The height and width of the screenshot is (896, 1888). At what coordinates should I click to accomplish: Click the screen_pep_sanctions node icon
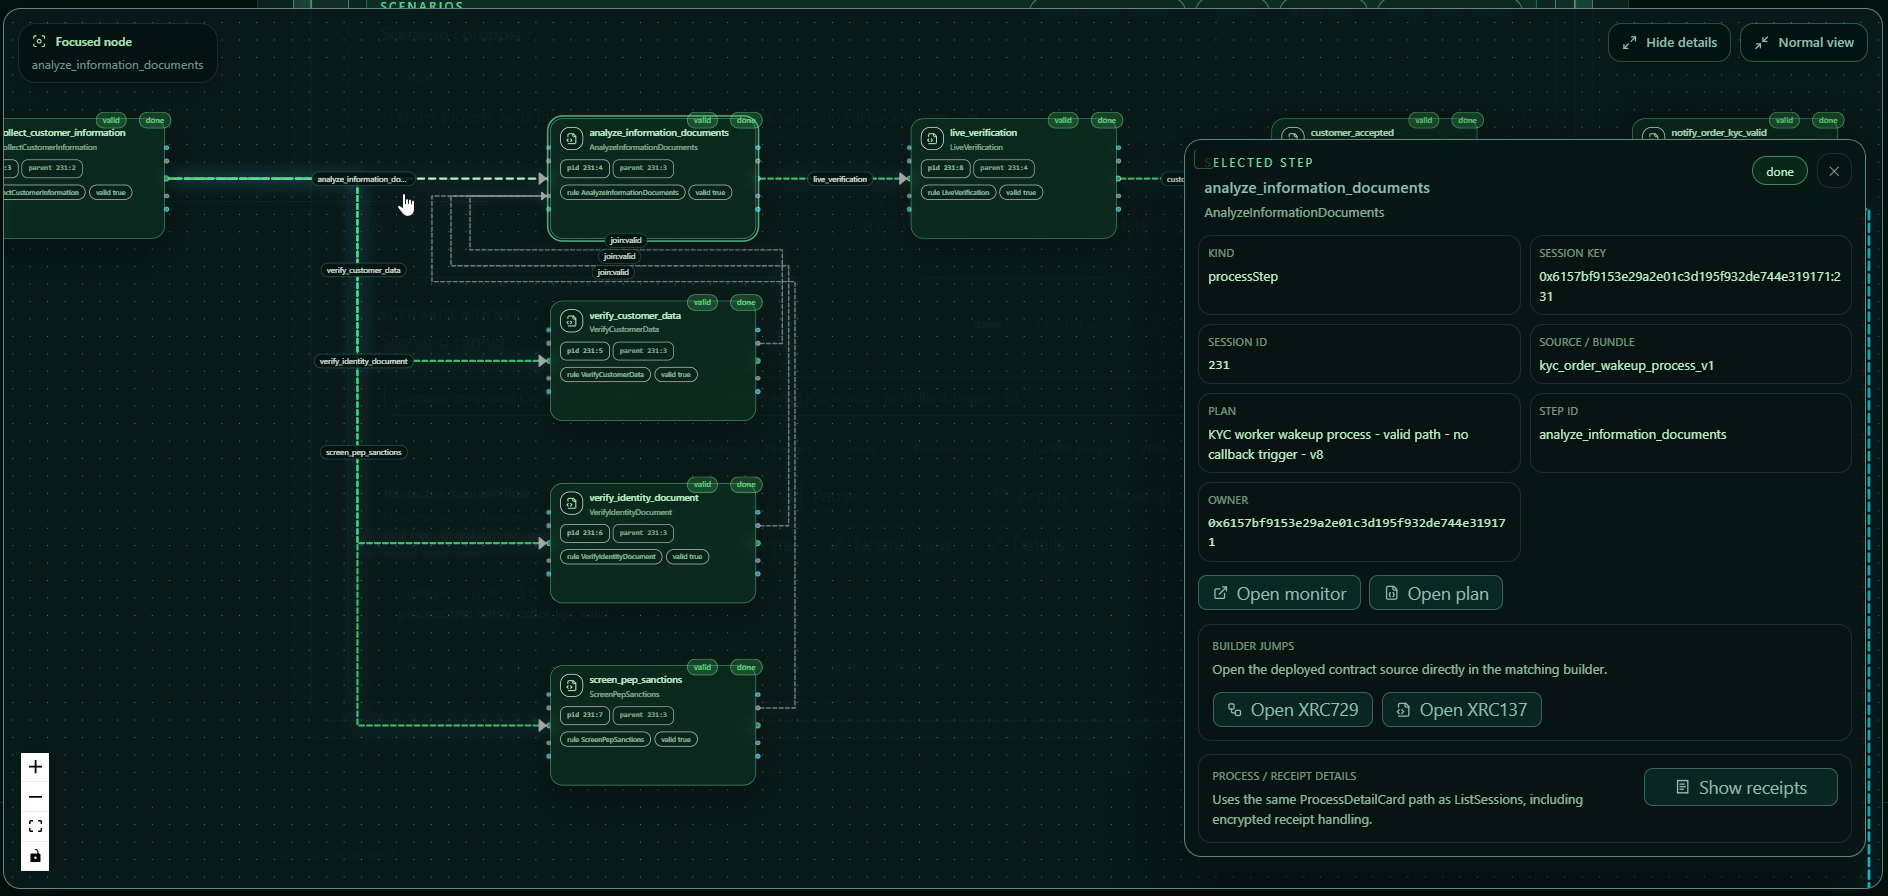pos(571,685)
